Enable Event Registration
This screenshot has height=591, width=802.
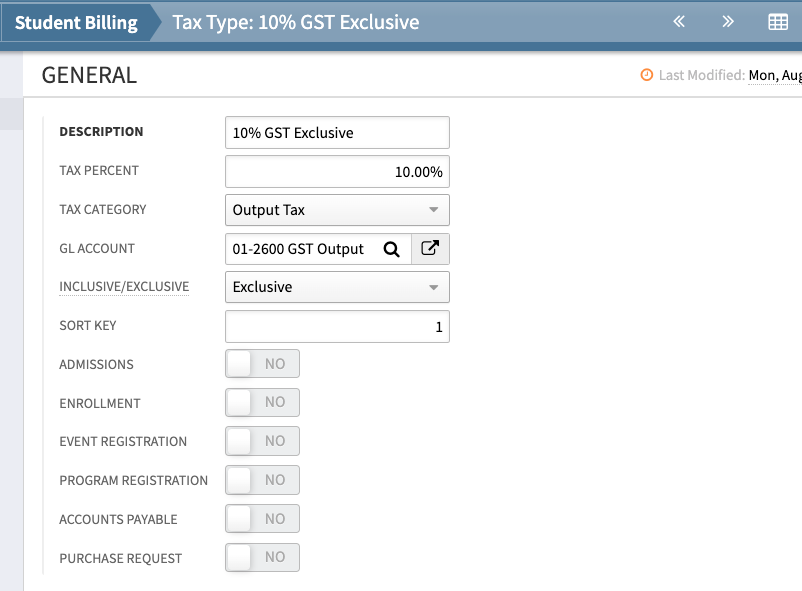click(x=261, y=441)
